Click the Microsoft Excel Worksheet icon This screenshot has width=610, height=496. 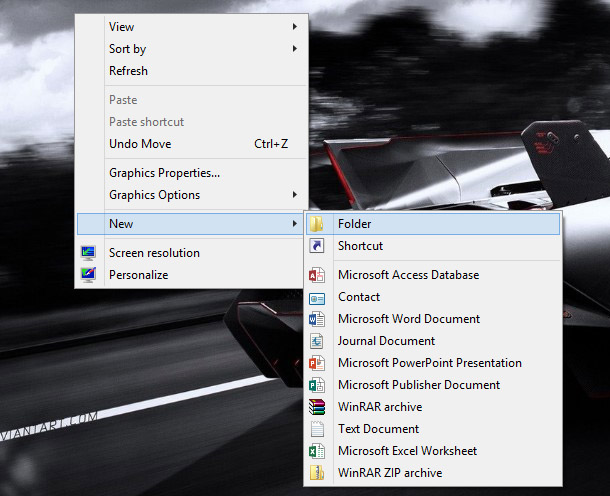click(x=317, y=451)
